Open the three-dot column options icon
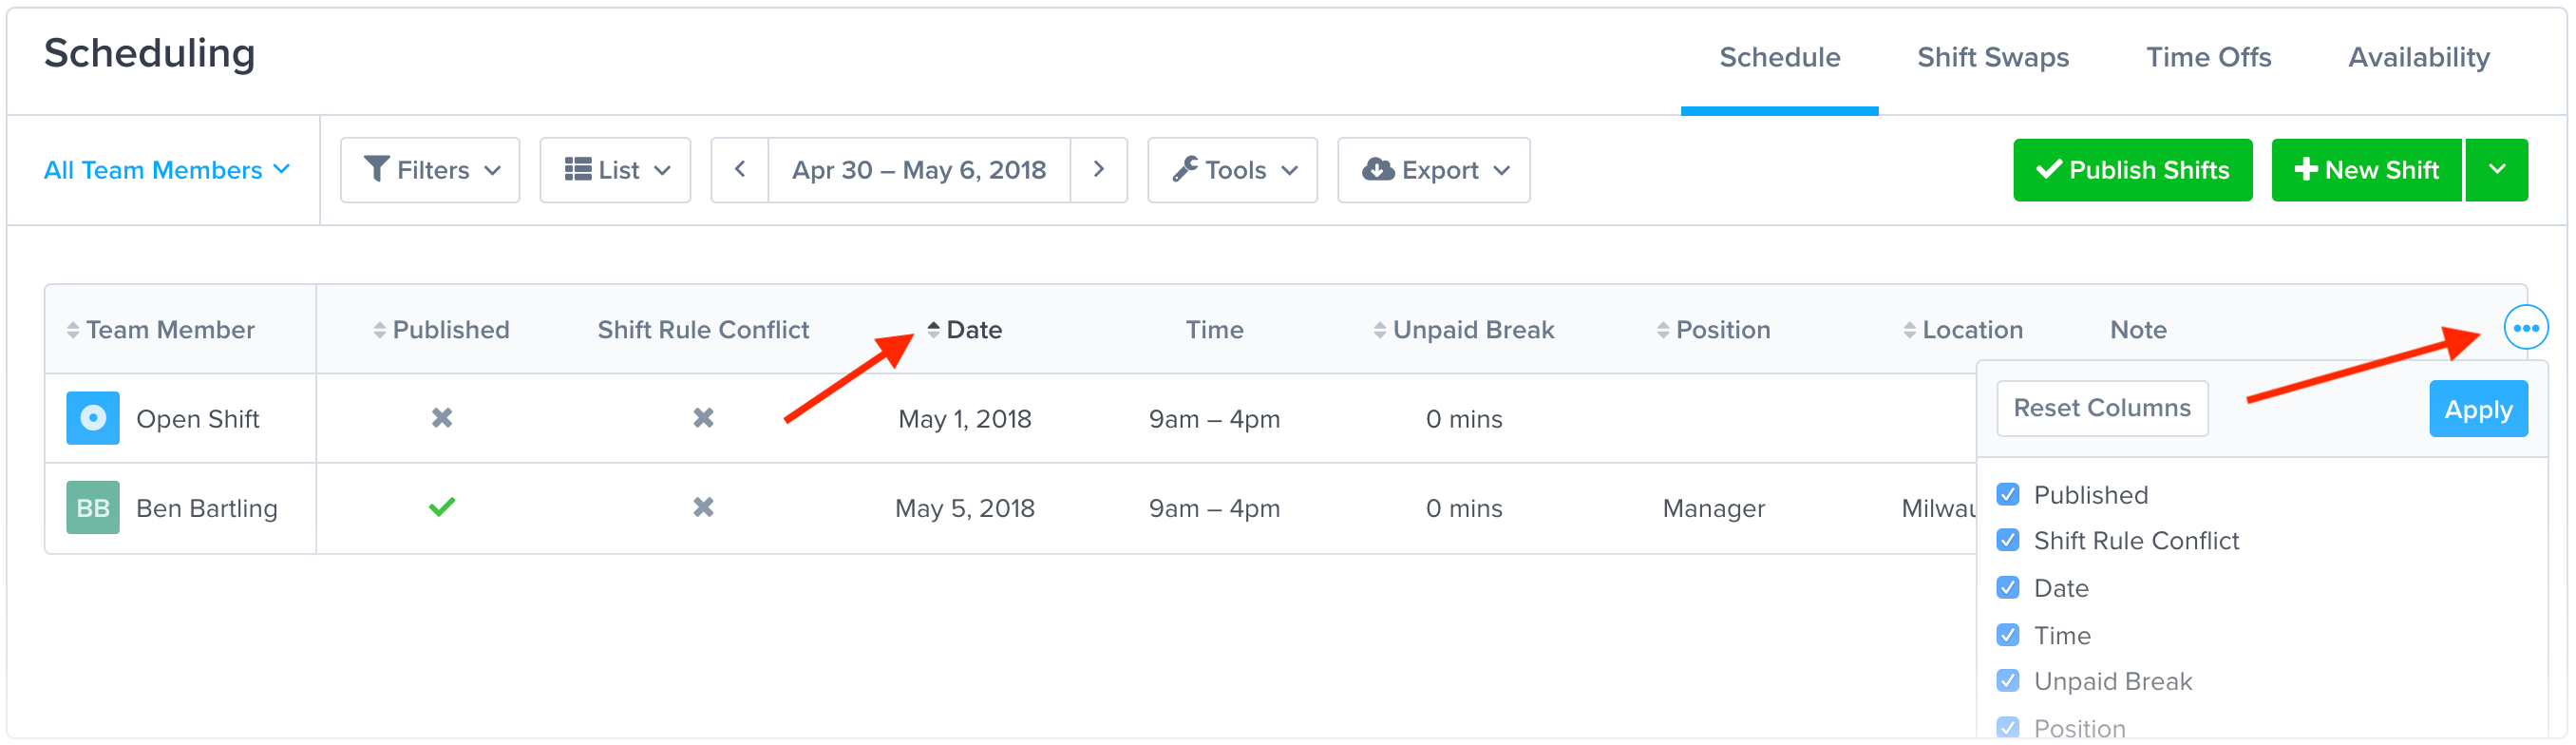The image size is (2576, 745). (2525, 328)
